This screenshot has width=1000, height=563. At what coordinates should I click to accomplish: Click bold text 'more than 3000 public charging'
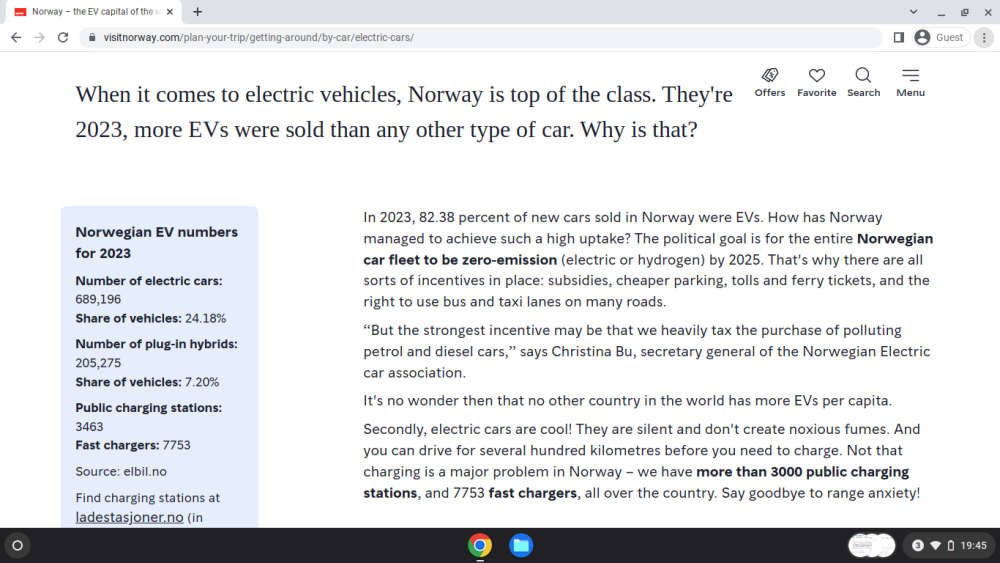tap(802, 472)
